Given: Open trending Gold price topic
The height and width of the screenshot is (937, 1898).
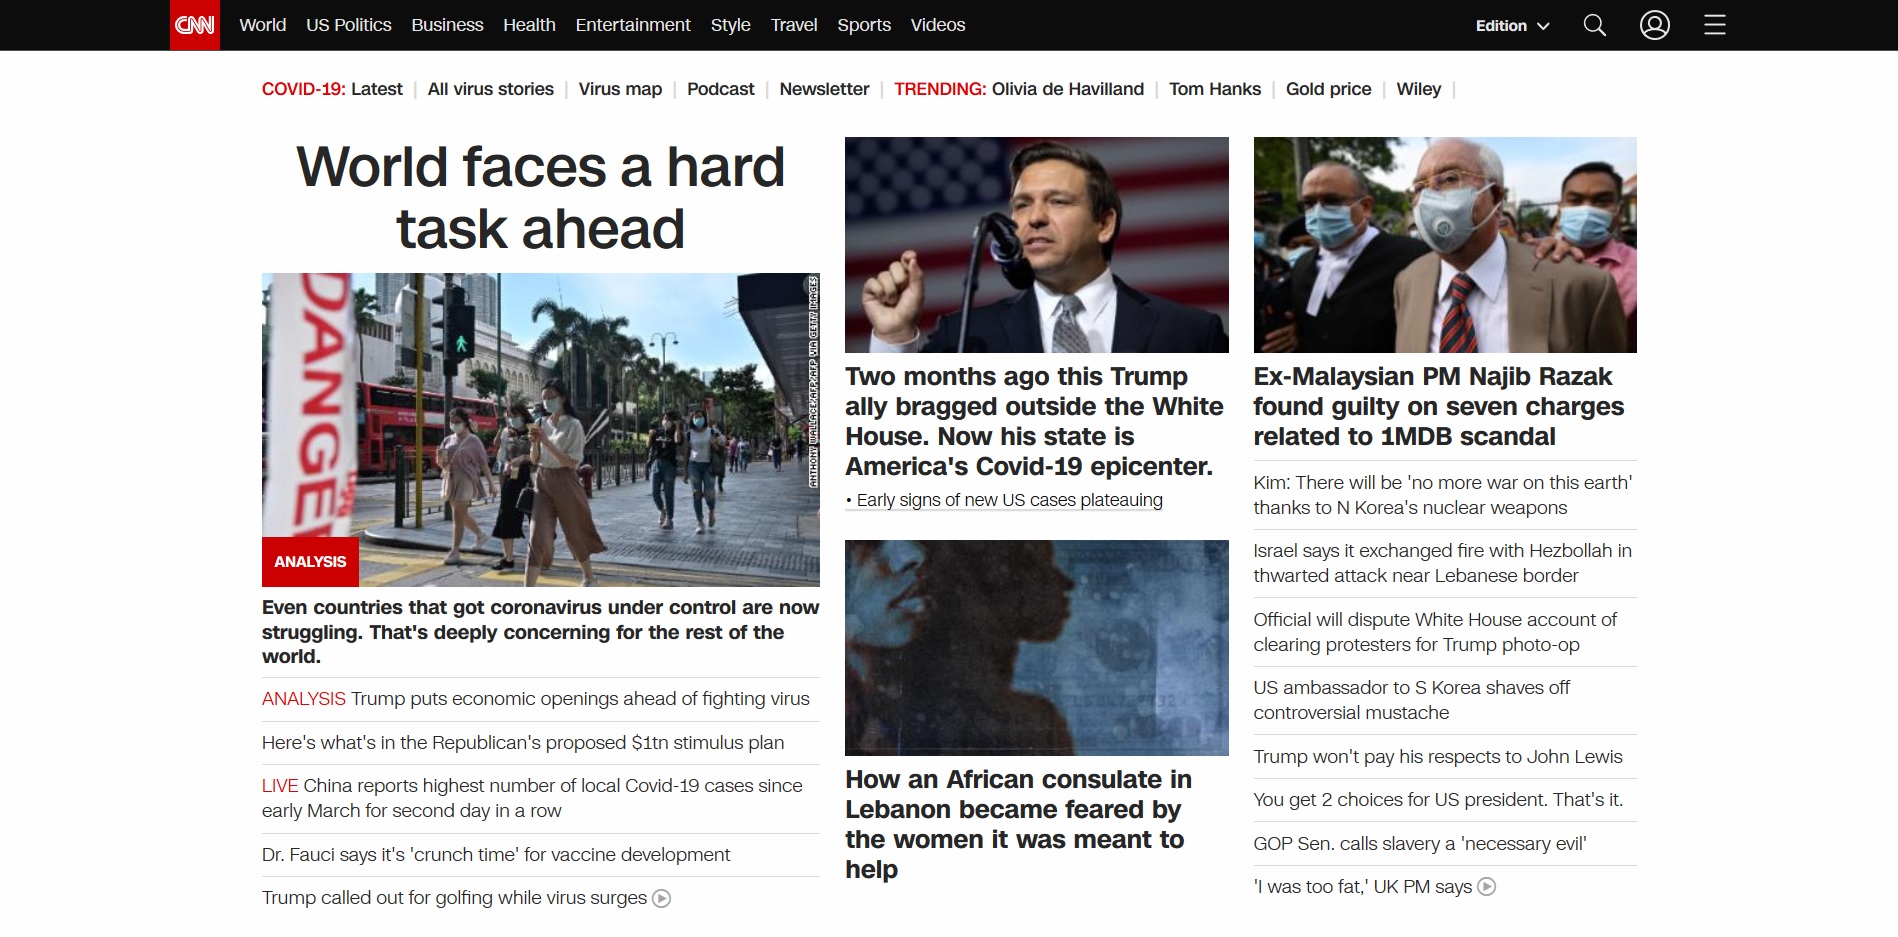Looking at the screenshot, I should coord(1328,89).
